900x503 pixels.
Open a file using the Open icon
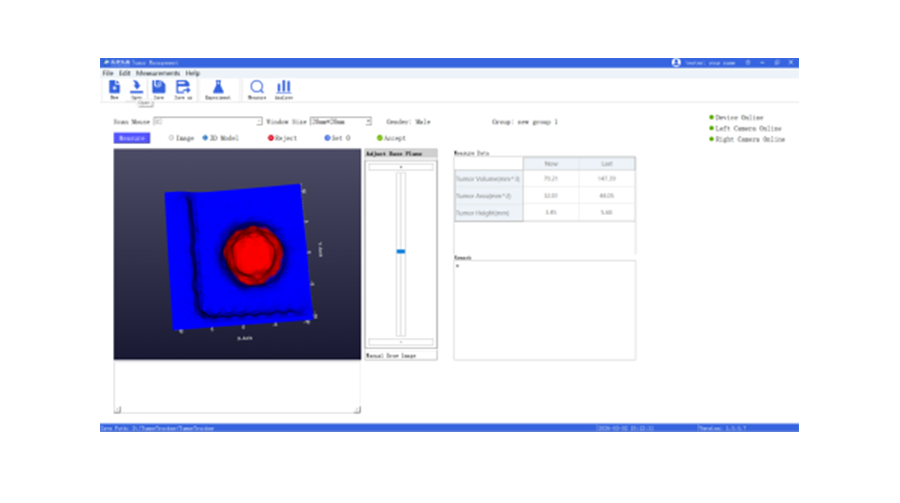[136, 88]
